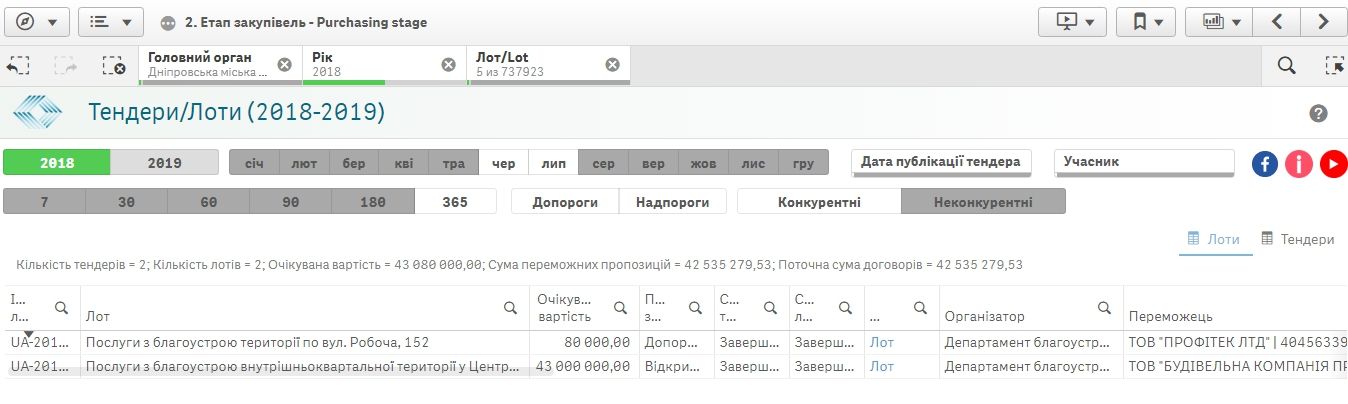1348x404 pixels.
Task: Search in the first ID column
Action: 62,307
